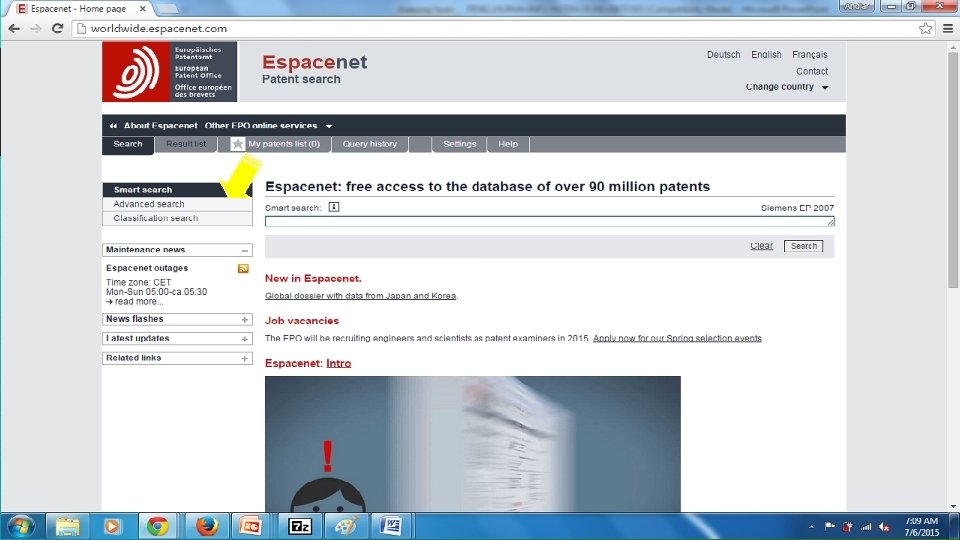The image size is (960, 540).
Task: Open the Help tab
Action: 508,144
